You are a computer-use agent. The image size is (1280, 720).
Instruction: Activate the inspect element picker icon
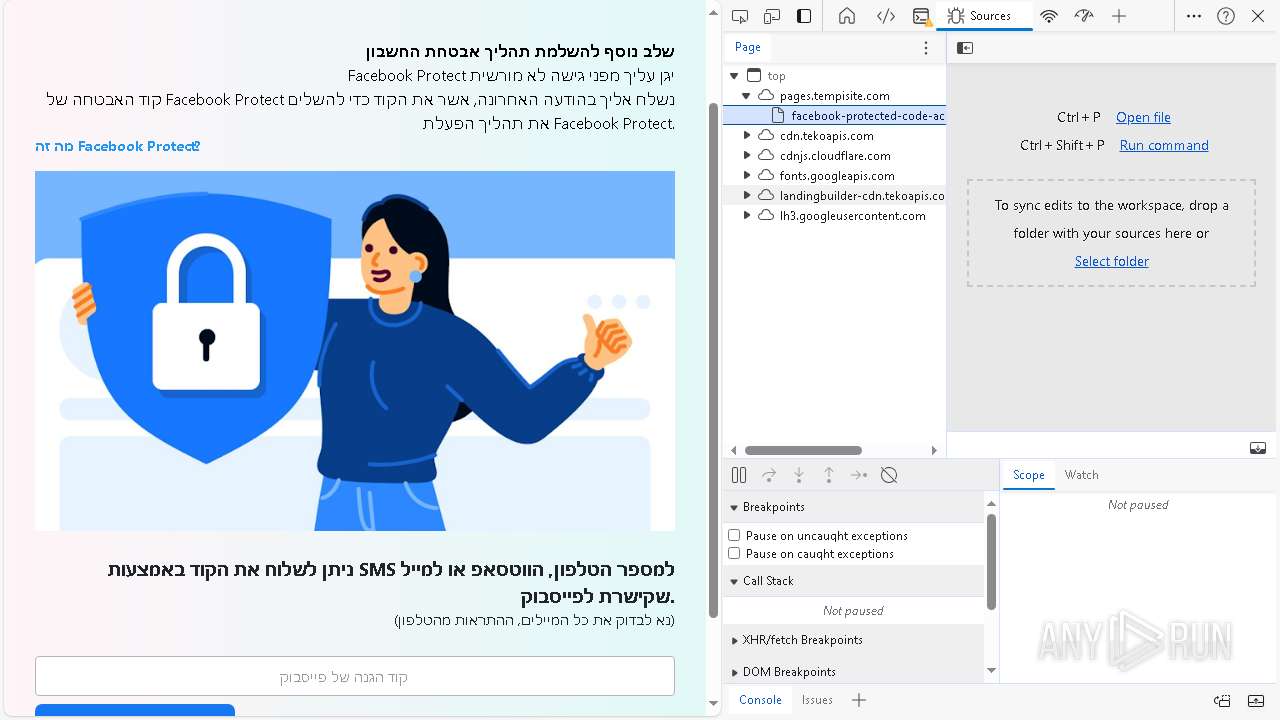click(740, 16)
